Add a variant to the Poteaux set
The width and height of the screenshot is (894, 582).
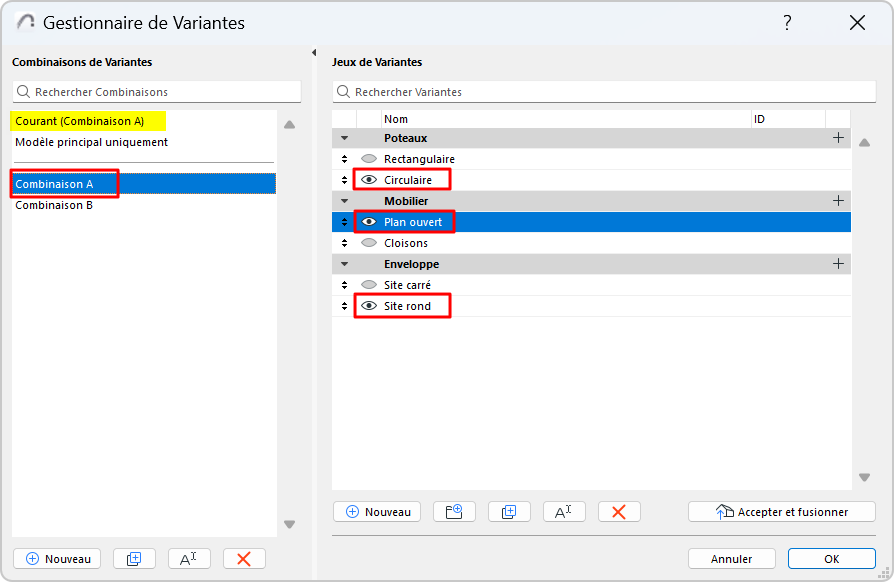(838, 138)
